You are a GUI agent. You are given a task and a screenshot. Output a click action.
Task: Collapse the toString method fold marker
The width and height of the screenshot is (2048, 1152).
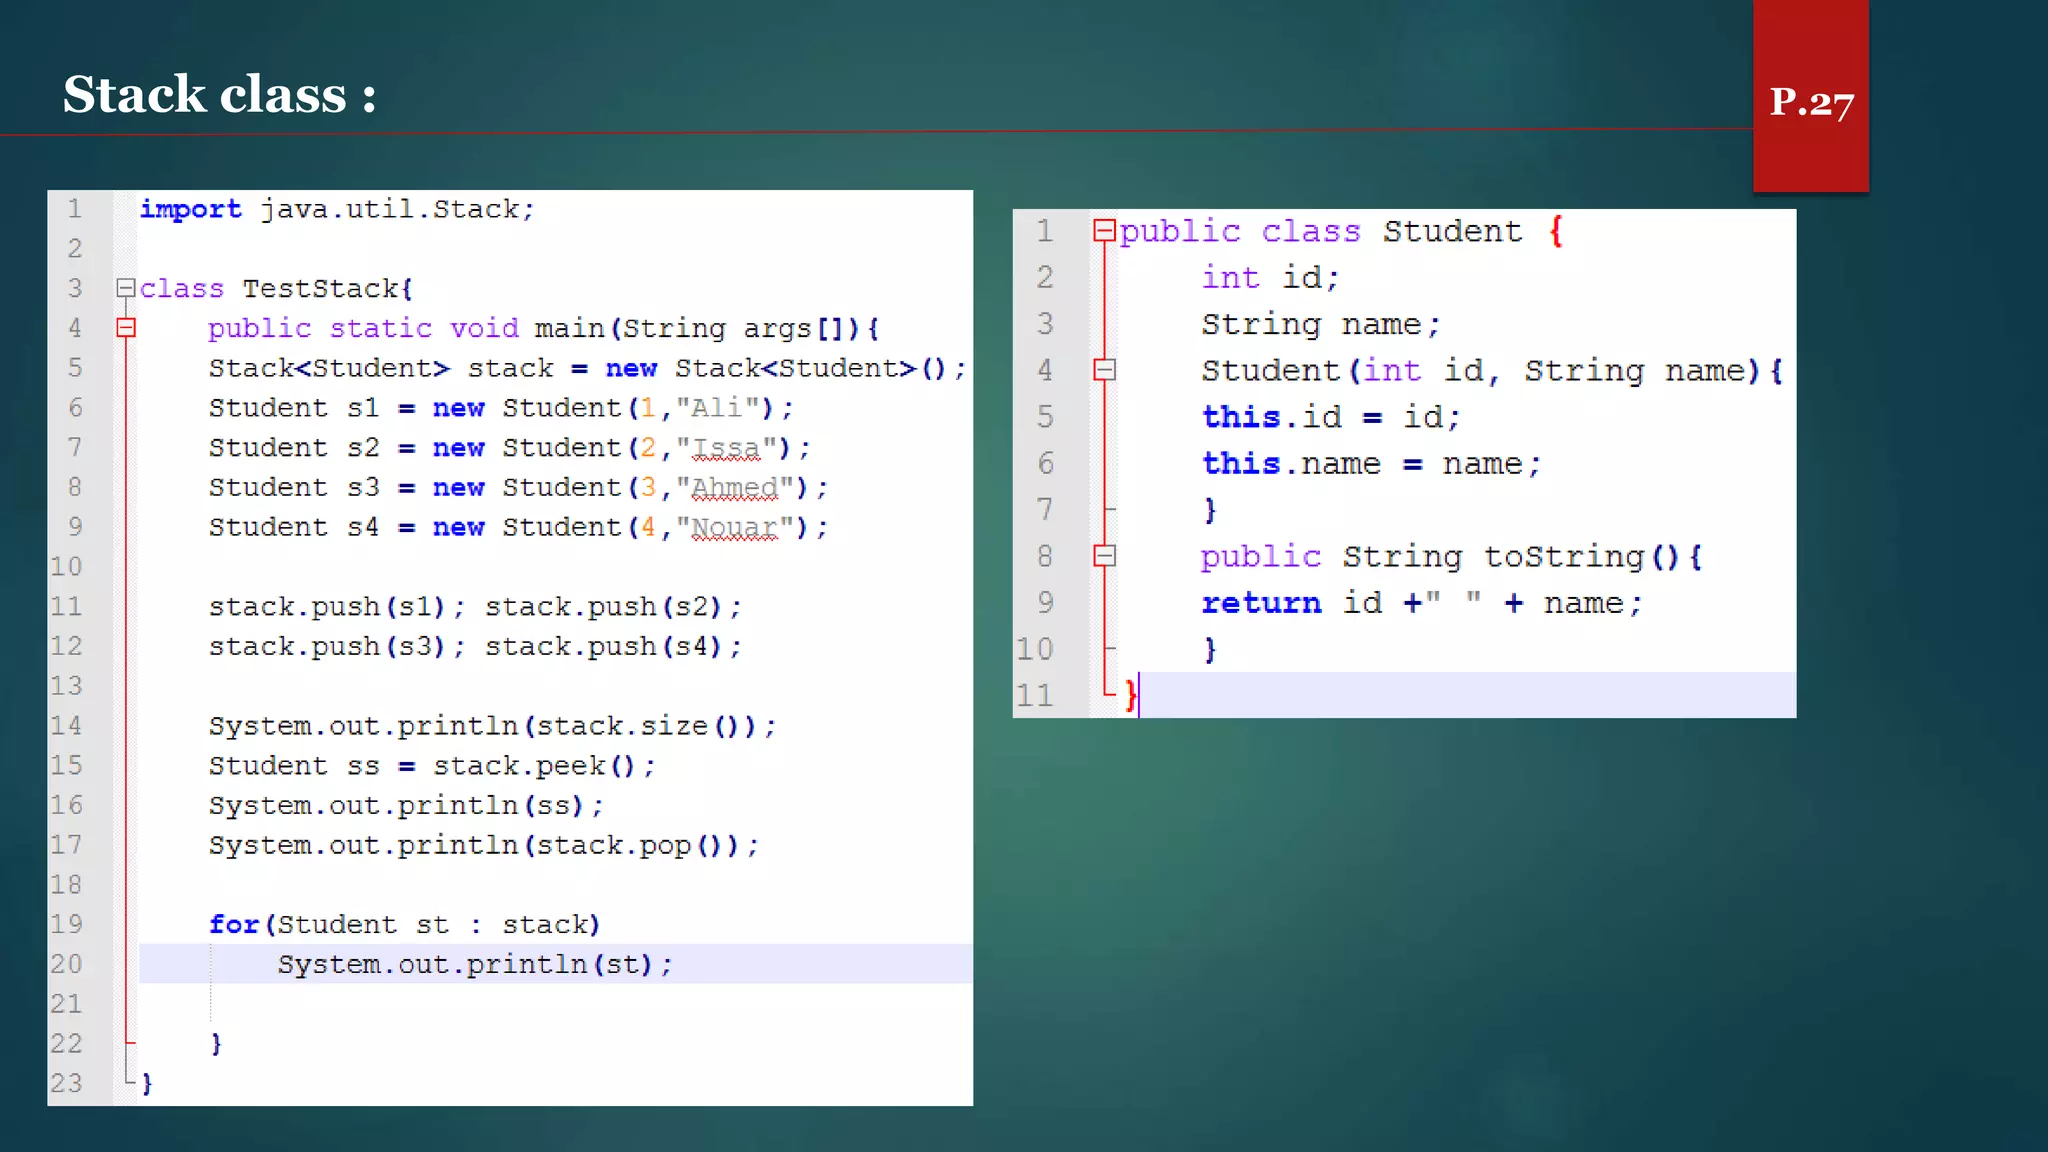pos(1104,556)
